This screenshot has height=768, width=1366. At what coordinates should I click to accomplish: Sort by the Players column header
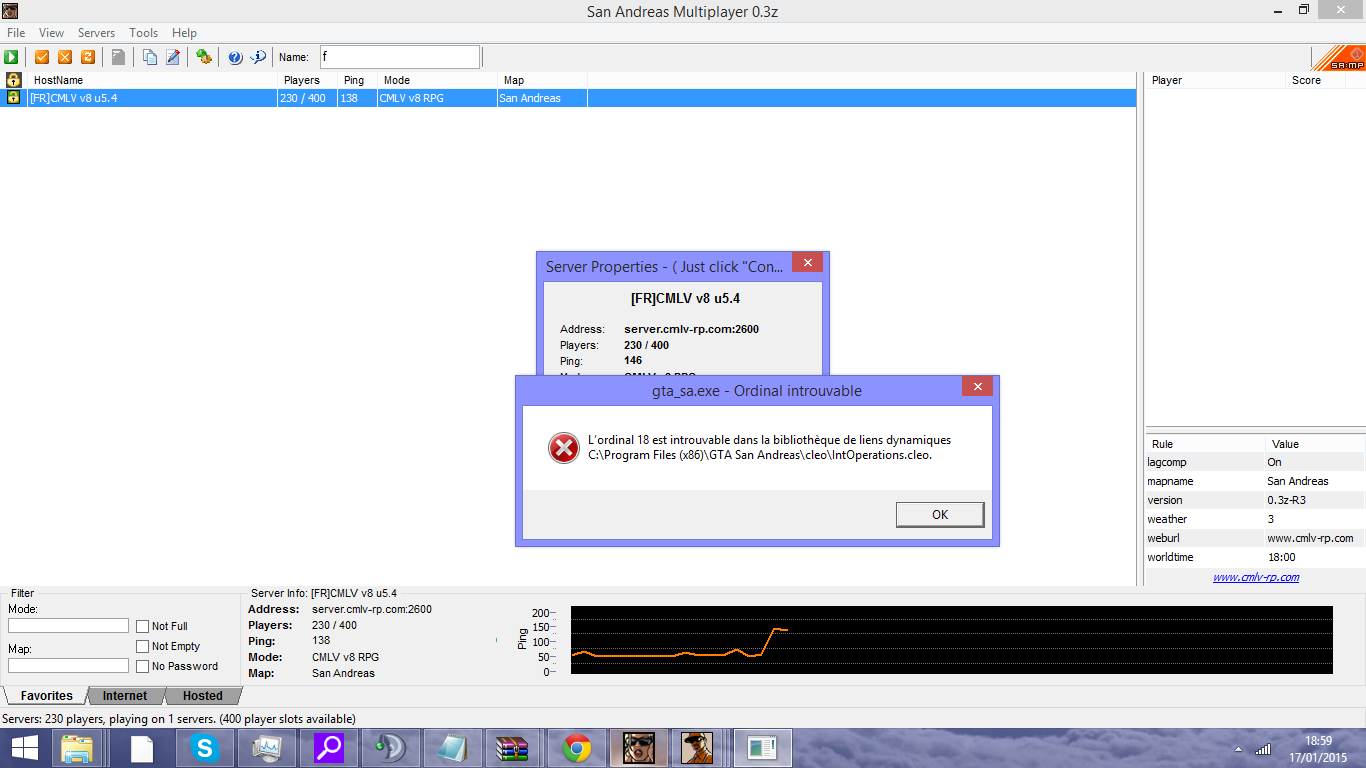(307, 80)
